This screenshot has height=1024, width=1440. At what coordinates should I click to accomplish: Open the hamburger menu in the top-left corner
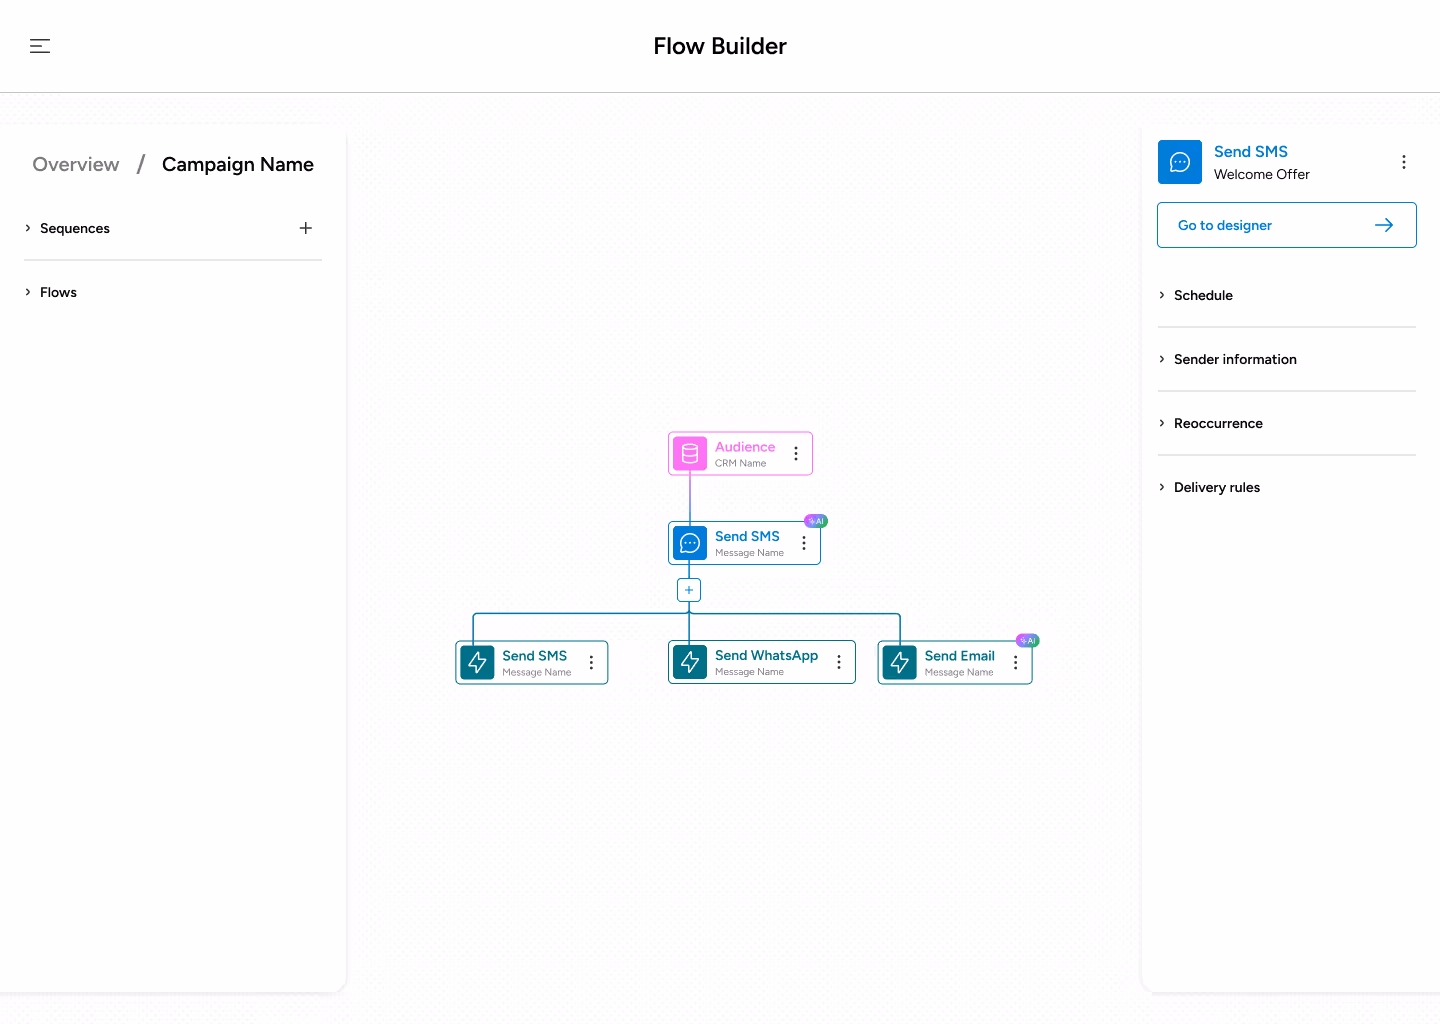(40, 46)
